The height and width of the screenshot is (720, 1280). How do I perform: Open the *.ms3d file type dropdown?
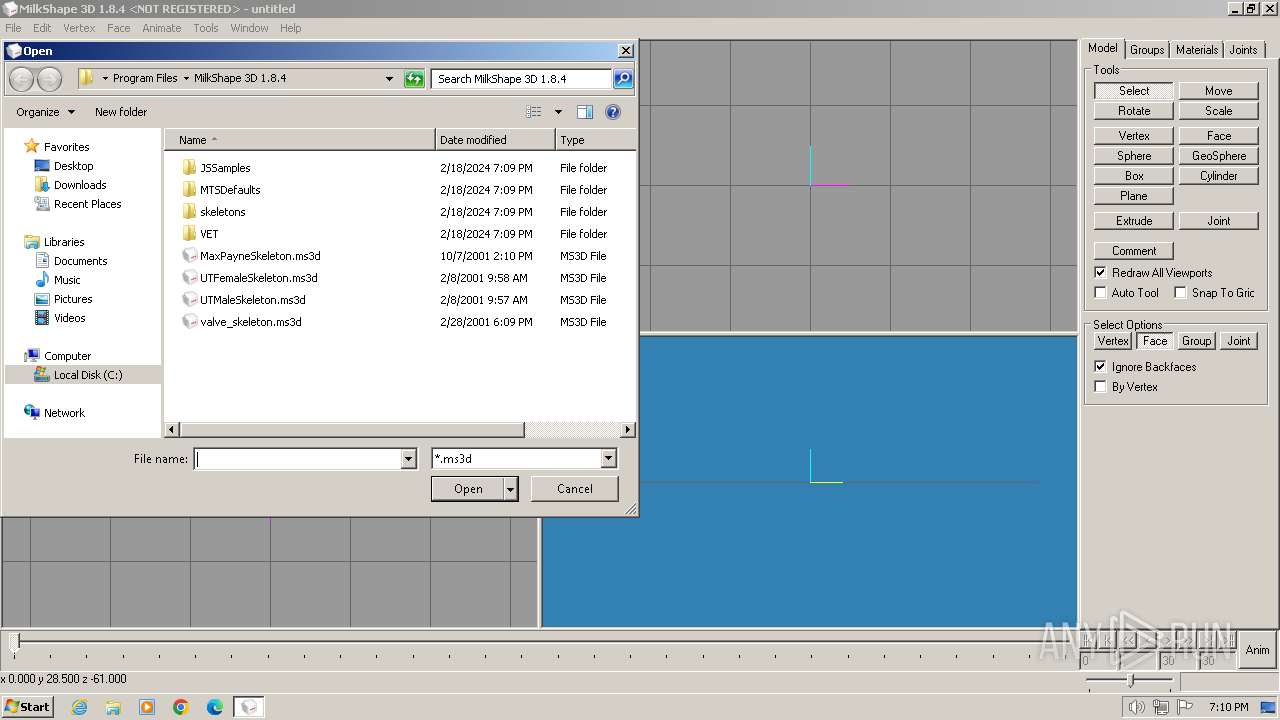coord(608,459)
